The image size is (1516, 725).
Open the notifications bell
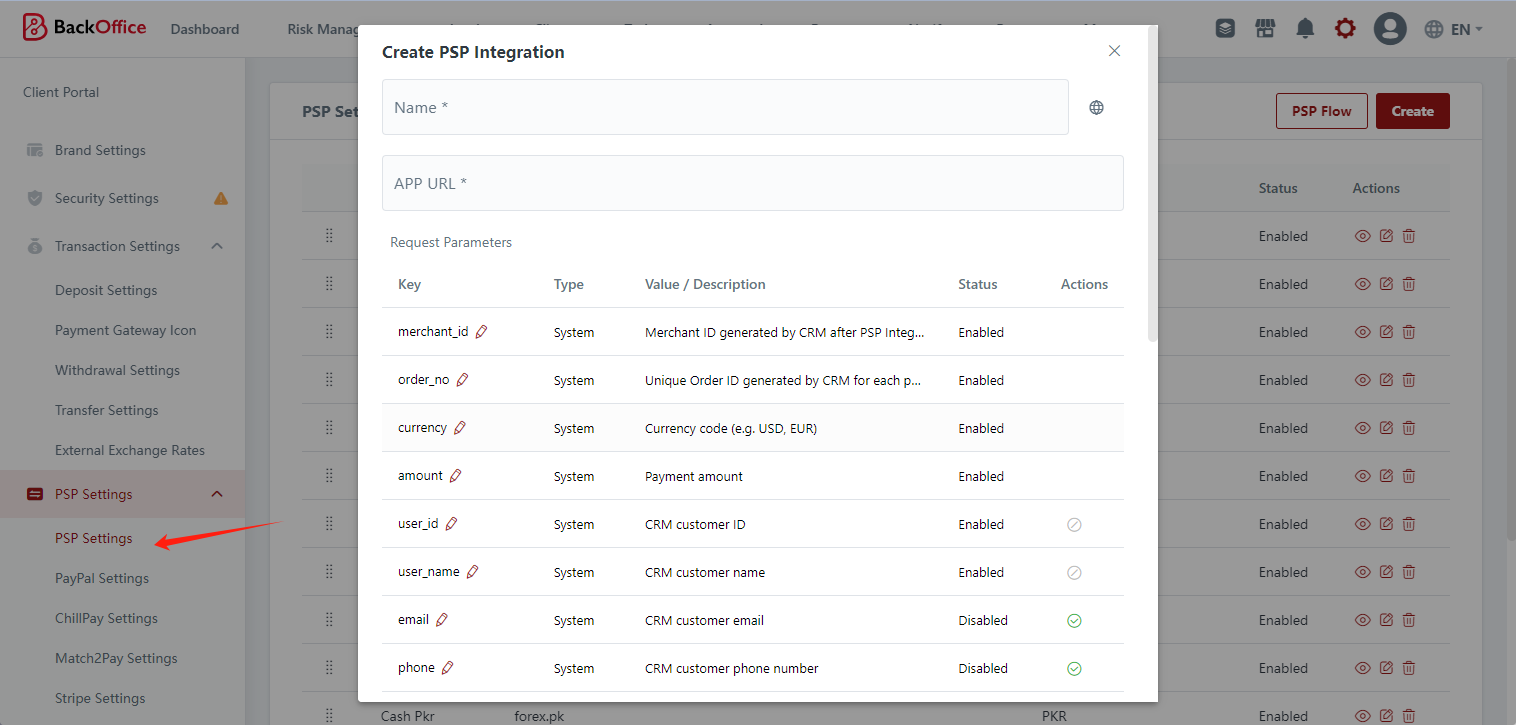tap(1305, 29)
